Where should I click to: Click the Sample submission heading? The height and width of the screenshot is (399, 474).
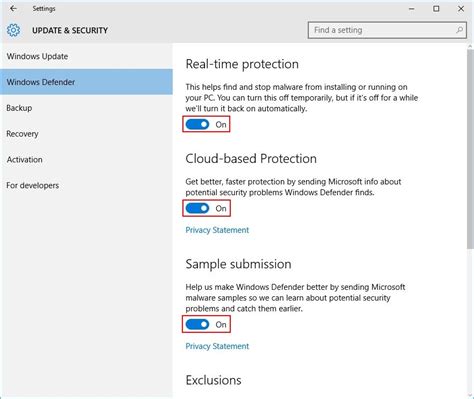click(x=238, y=264)
